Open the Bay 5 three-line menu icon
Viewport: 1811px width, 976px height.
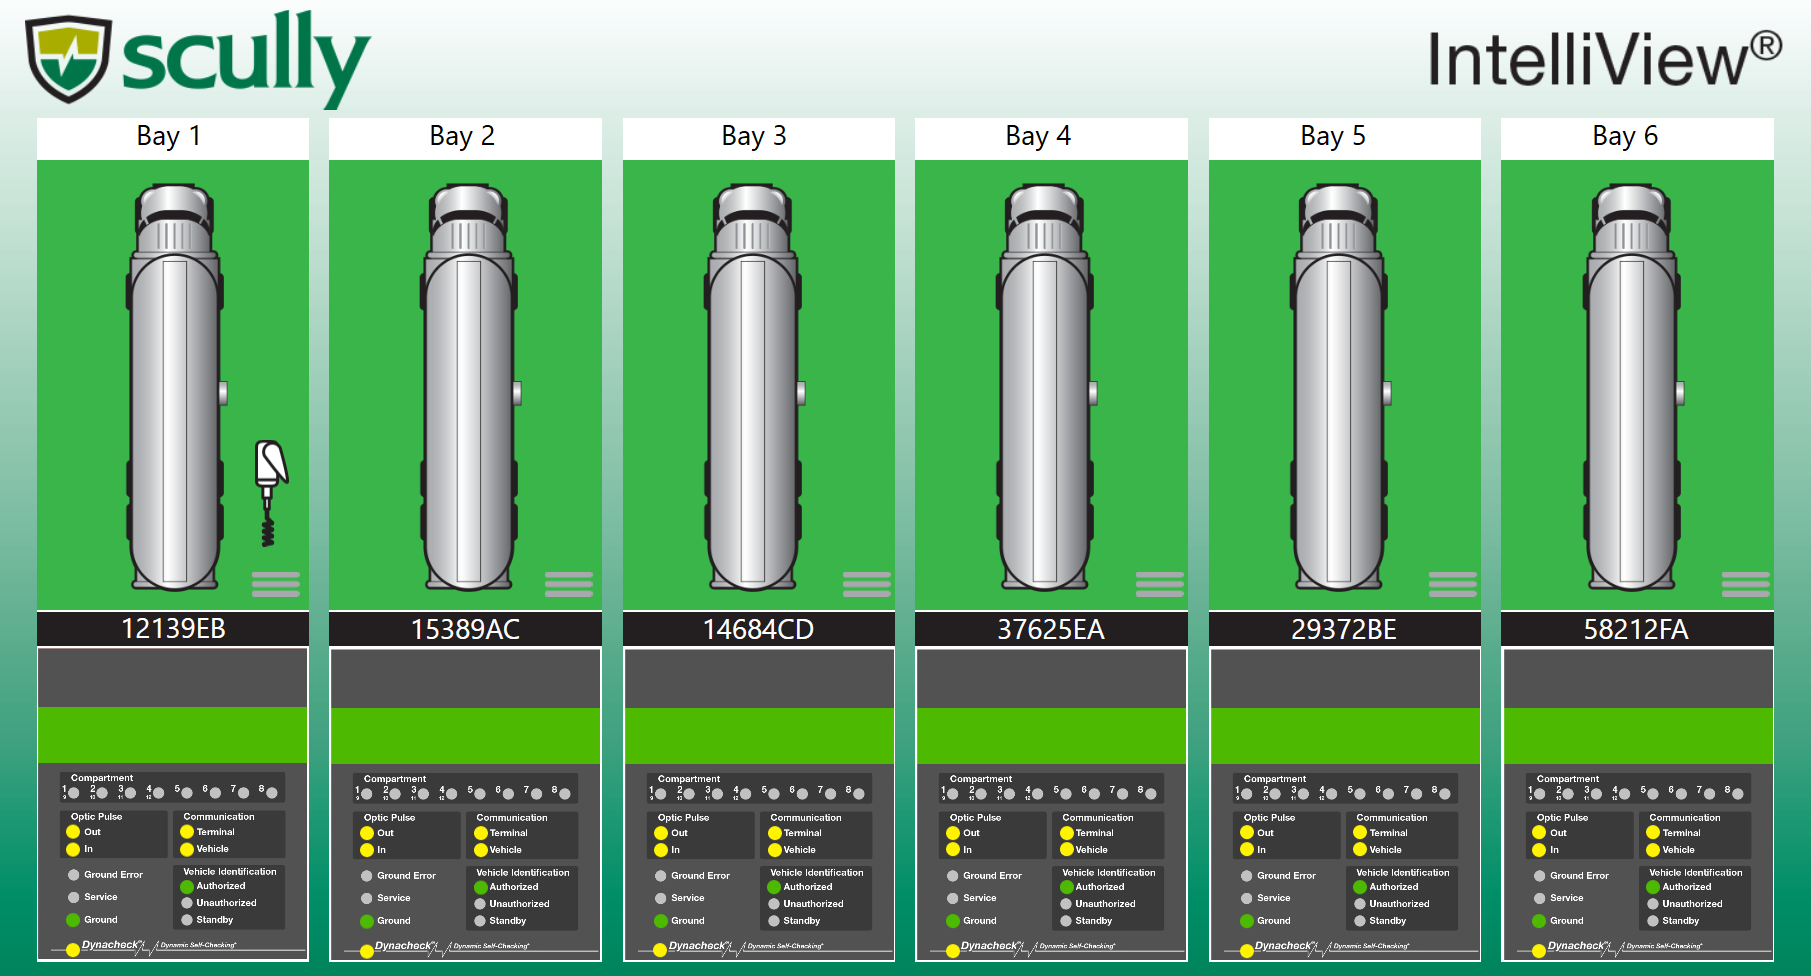coord(1453,584)
